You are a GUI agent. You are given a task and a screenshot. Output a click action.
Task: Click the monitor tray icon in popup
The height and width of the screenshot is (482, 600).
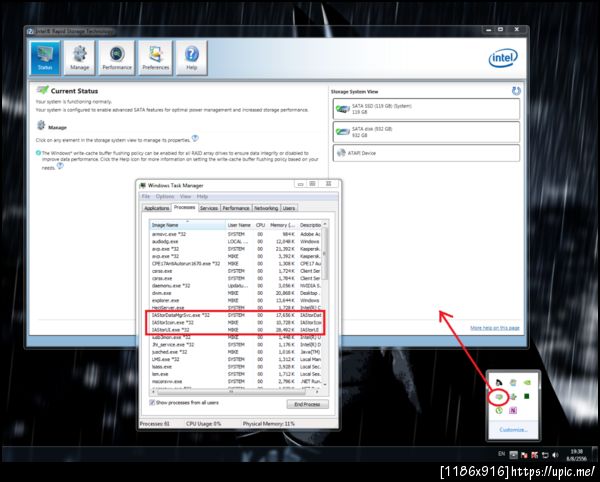(x=513, y=383)
